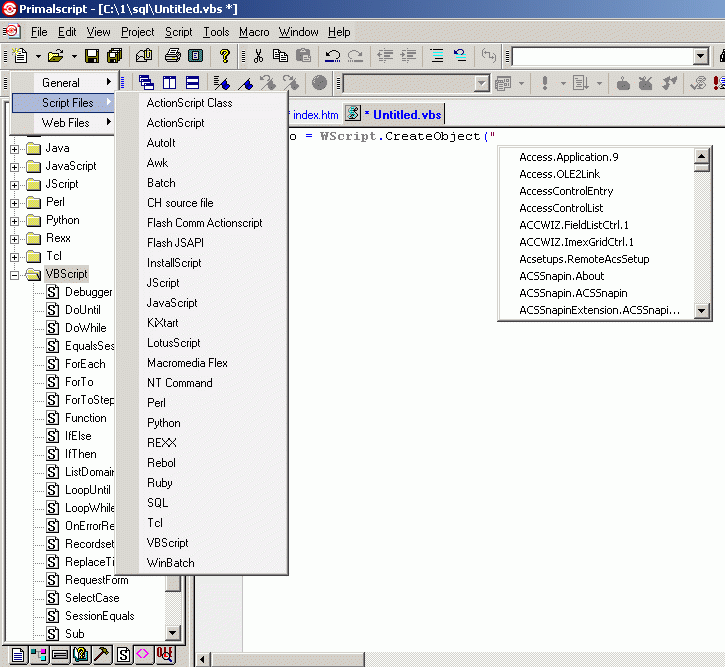Screen dimensions: 725x667
Task: Expand the JavaScript folder node
Action: 14,167
